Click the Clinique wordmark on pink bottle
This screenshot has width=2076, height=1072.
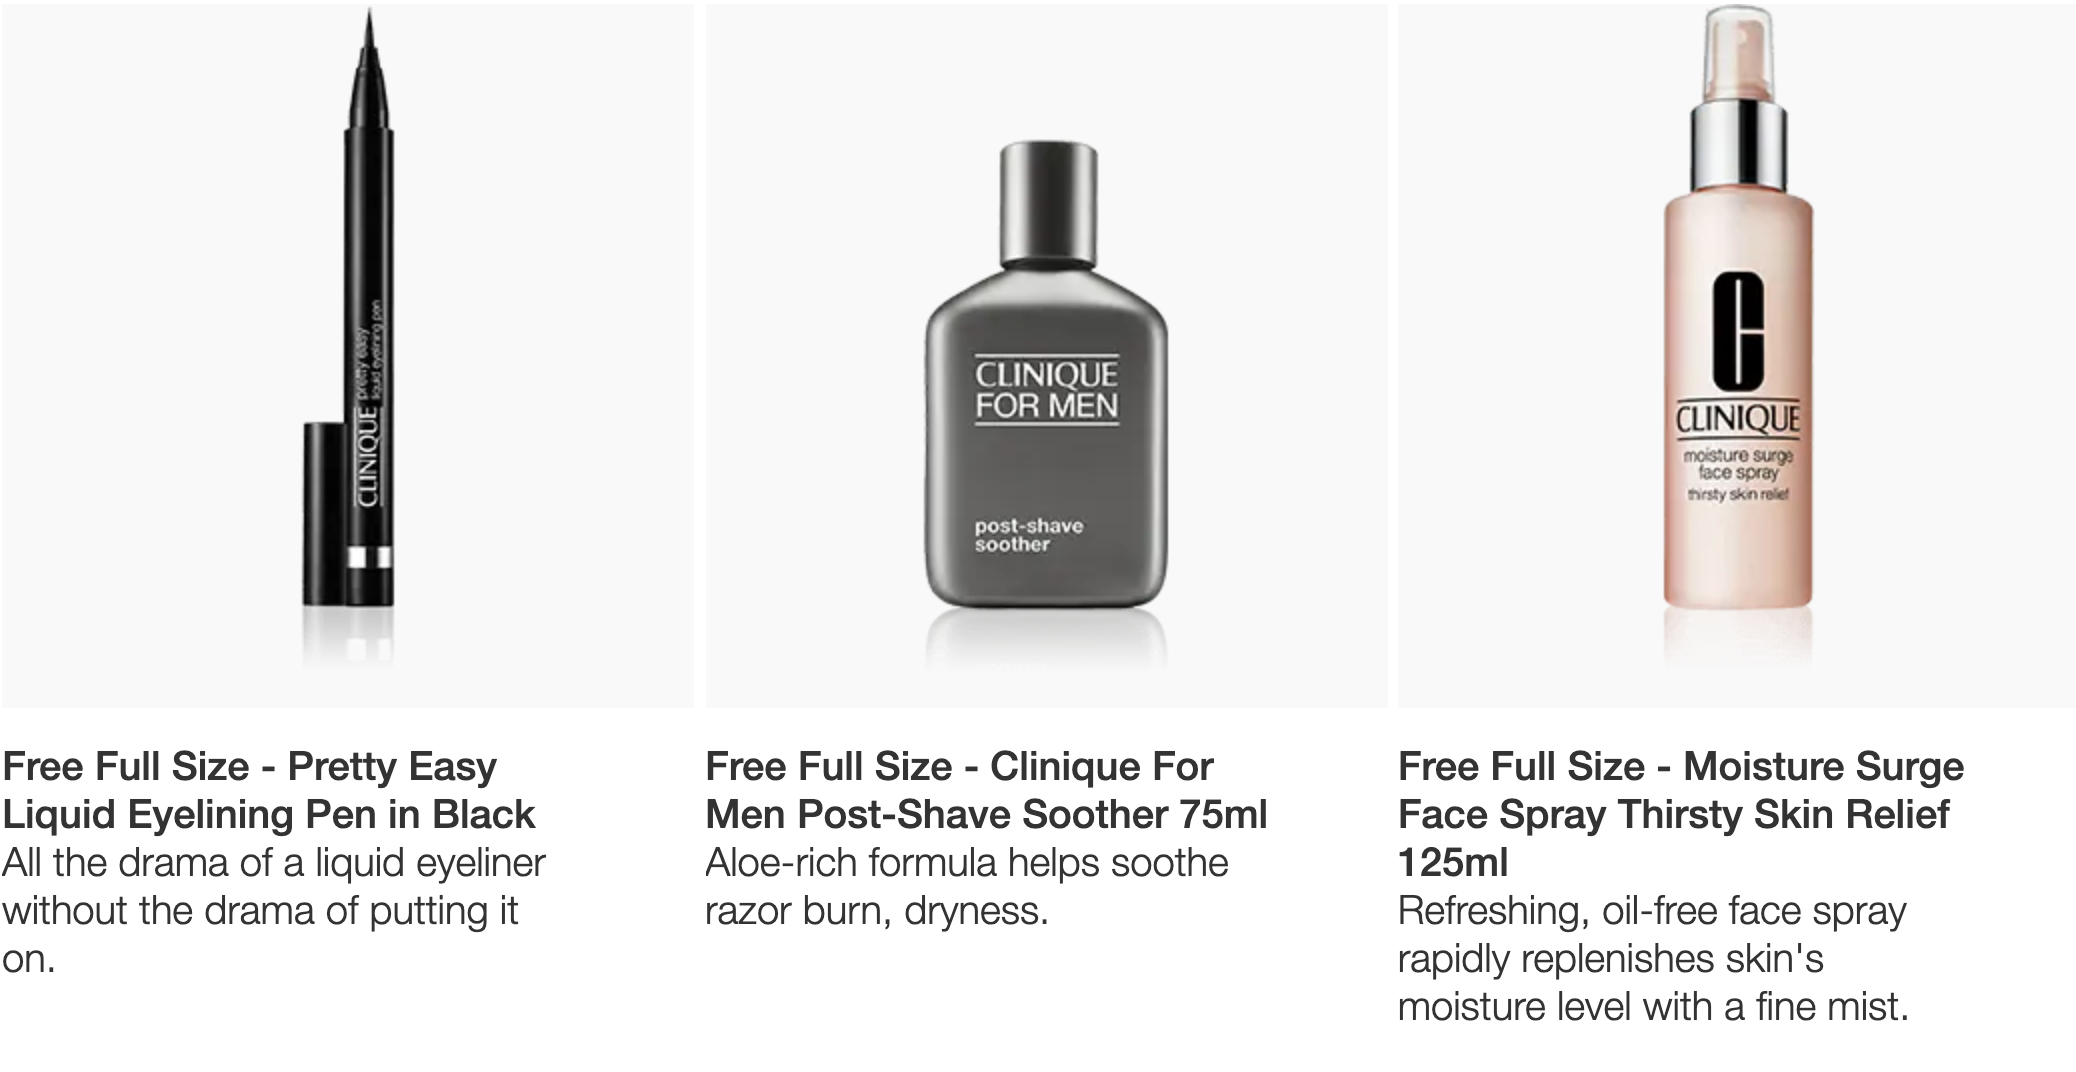[1738, 419]
